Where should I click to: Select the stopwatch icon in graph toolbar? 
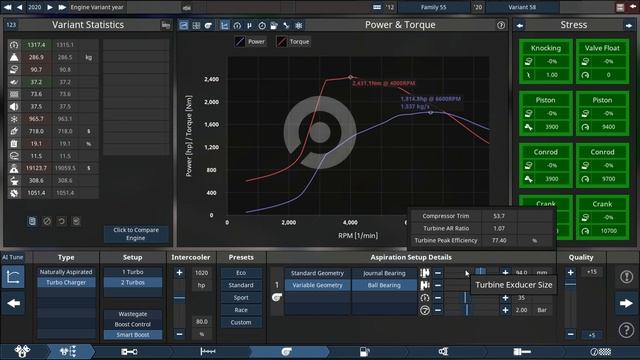click(262, 25)
